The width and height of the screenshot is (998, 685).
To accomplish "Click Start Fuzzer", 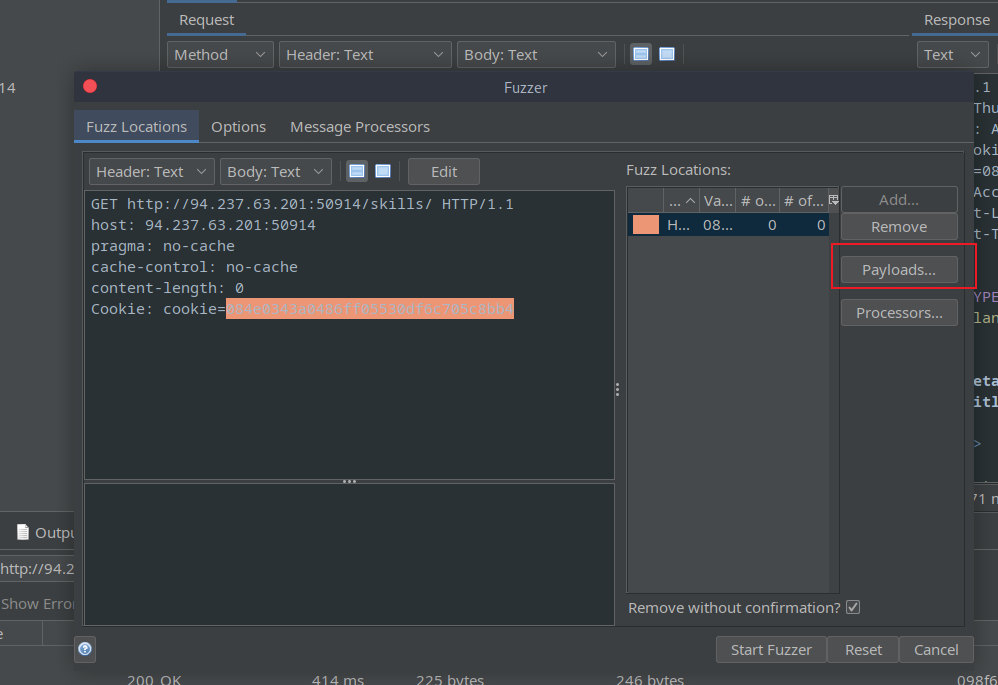I will pyautogui.click(x=771, y=649).
